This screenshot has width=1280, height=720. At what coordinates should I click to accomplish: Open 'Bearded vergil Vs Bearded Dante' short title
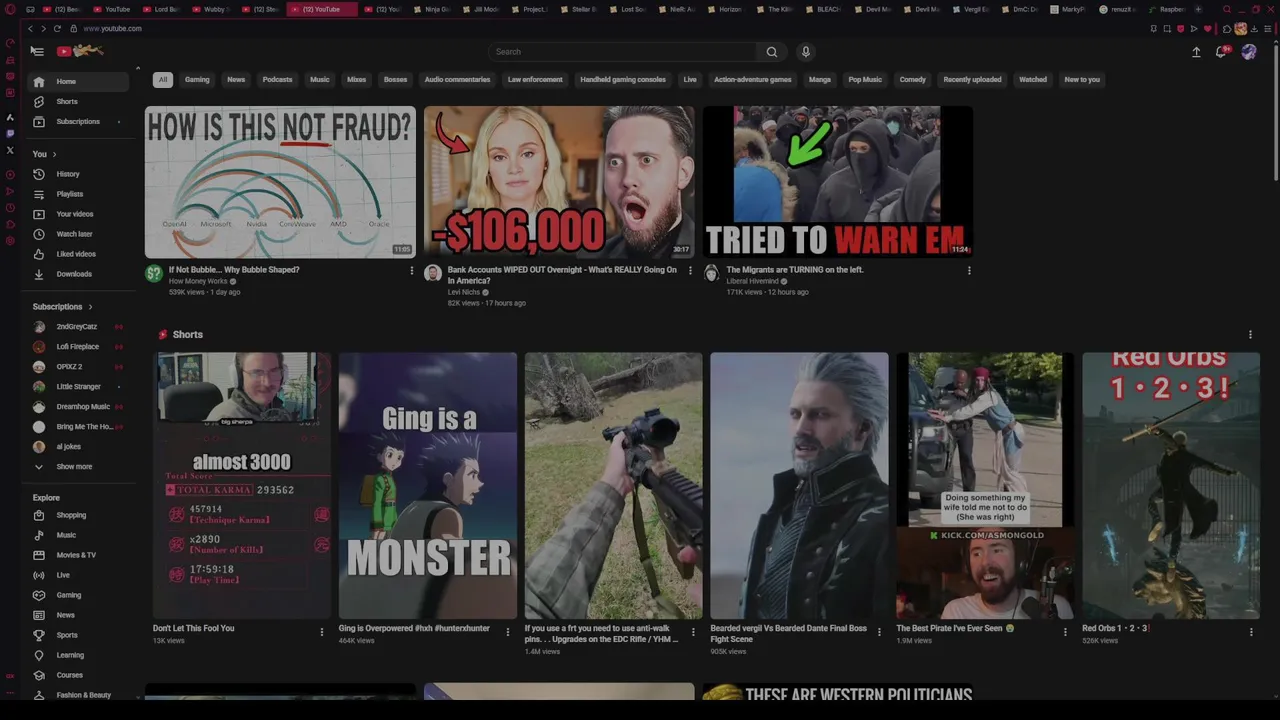click(x=789, y=633)
